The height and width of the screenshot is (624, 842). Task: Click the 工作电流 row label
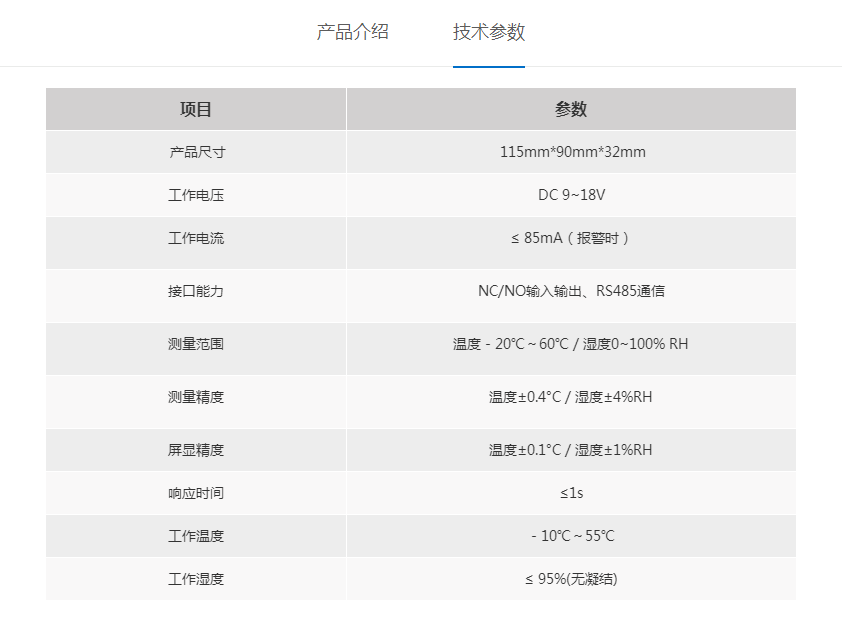point(196,238)
